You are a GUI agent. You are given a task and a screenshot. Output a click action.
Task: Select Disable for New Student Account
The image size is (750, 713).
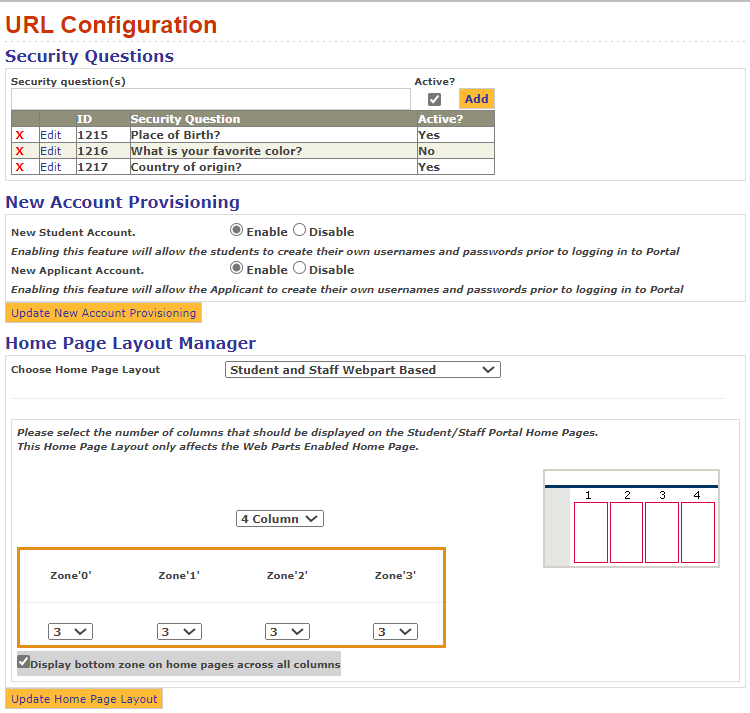(x=299, y=230)
